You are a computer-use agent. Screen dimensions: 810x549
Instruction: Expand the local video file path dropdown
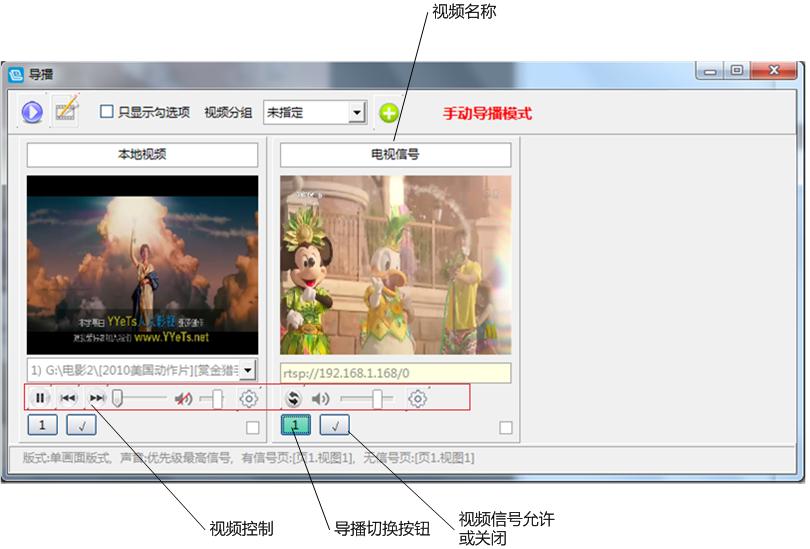(x=248, y=370)
